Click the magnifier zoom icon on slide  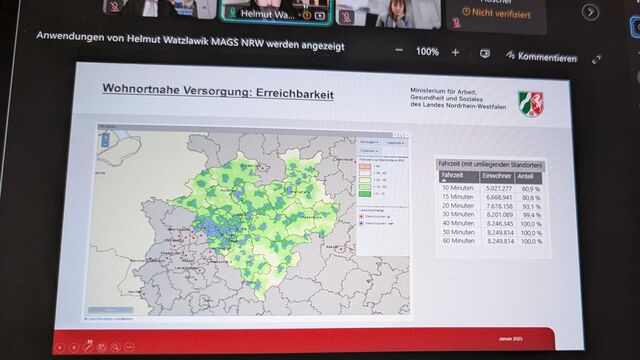point(116,347)
